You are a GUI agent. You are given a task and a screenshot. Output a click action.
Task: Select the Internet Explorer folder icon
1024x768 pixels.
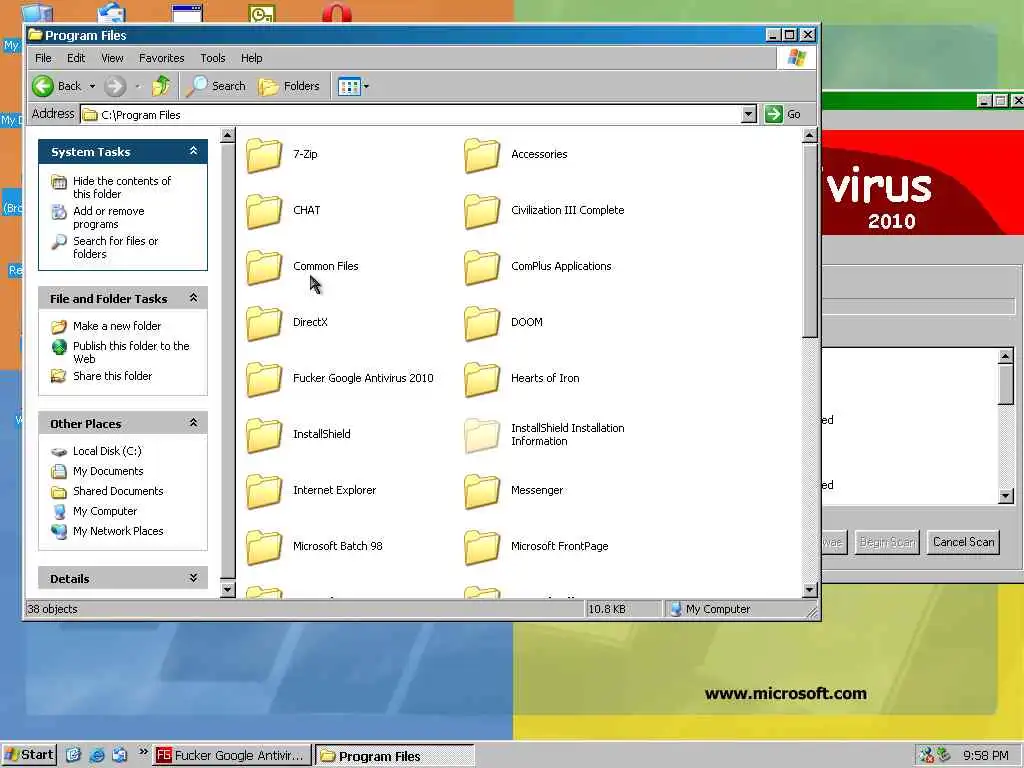(x=264, y=491)
